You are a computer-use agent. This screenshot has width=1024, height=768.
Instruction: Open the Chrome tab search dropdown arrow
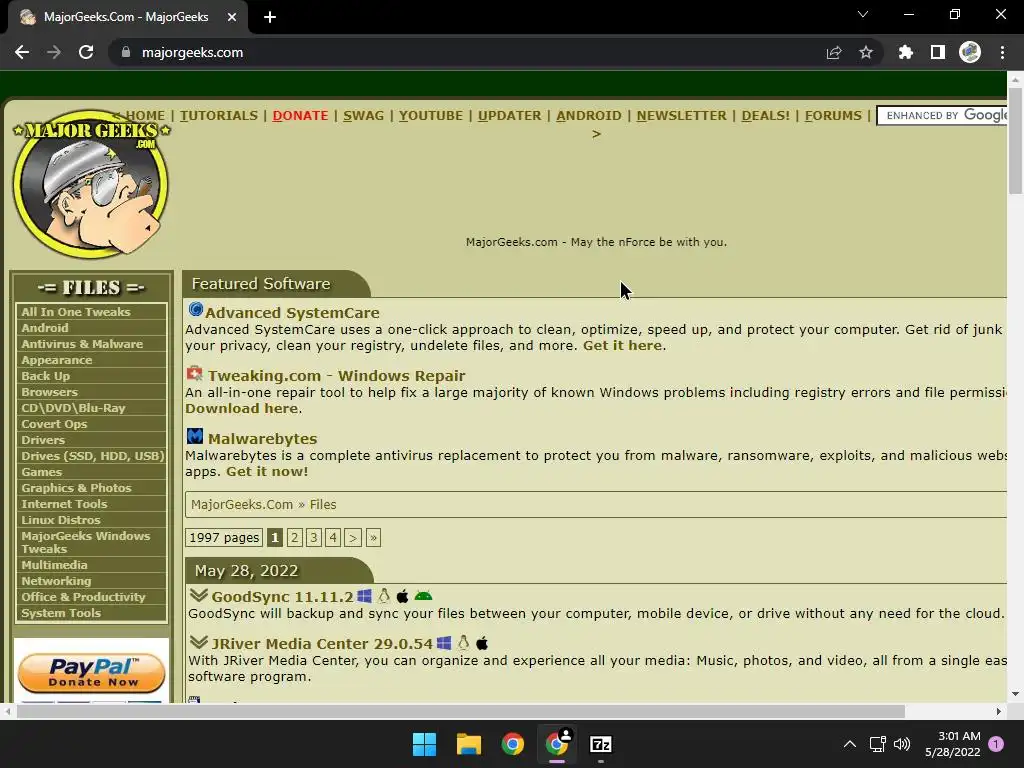(863, 14)
